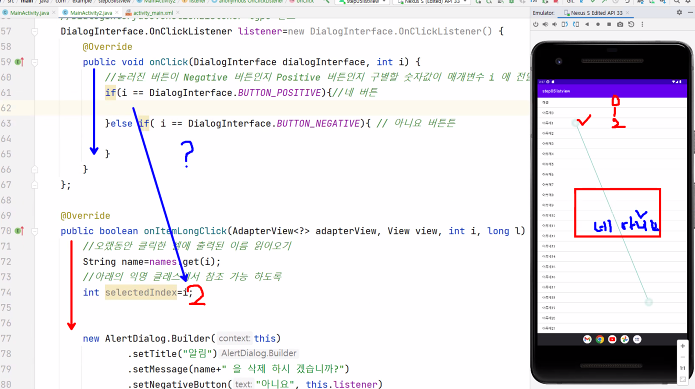Click the onClick method name on line 59

[168, 62]
